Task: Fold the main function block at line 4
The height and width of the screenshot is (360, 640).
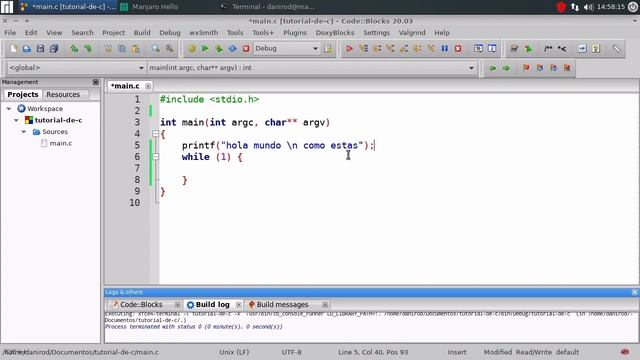Action: click(156, 133)
